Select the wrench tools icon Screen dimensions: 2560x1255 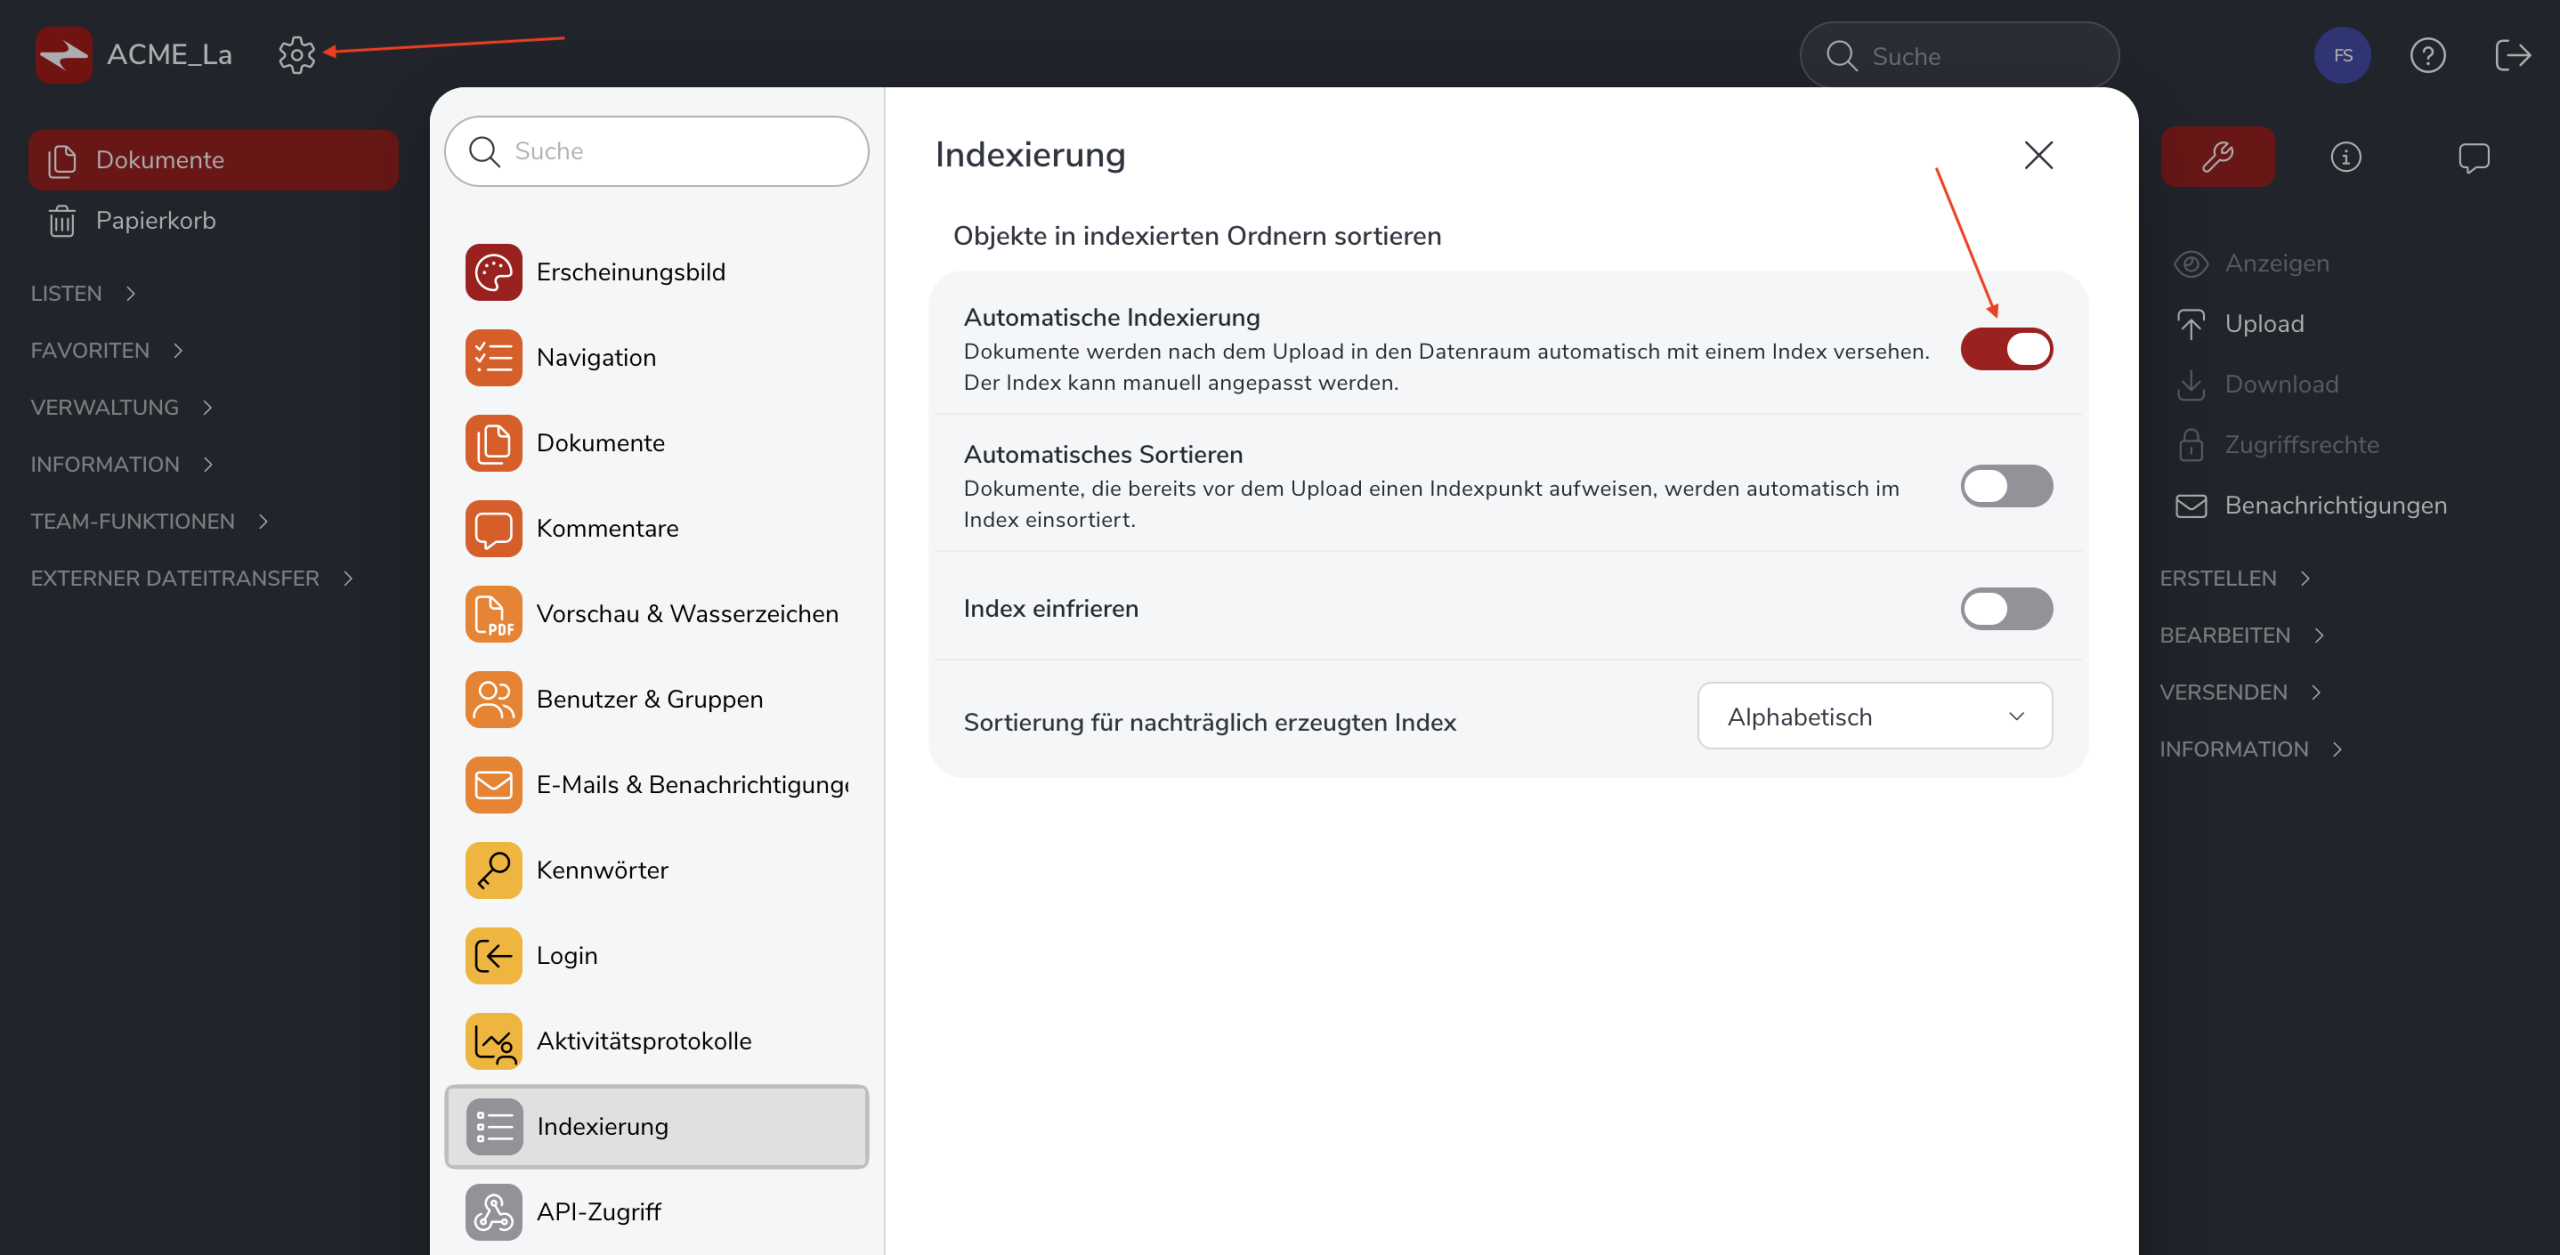2217,157
